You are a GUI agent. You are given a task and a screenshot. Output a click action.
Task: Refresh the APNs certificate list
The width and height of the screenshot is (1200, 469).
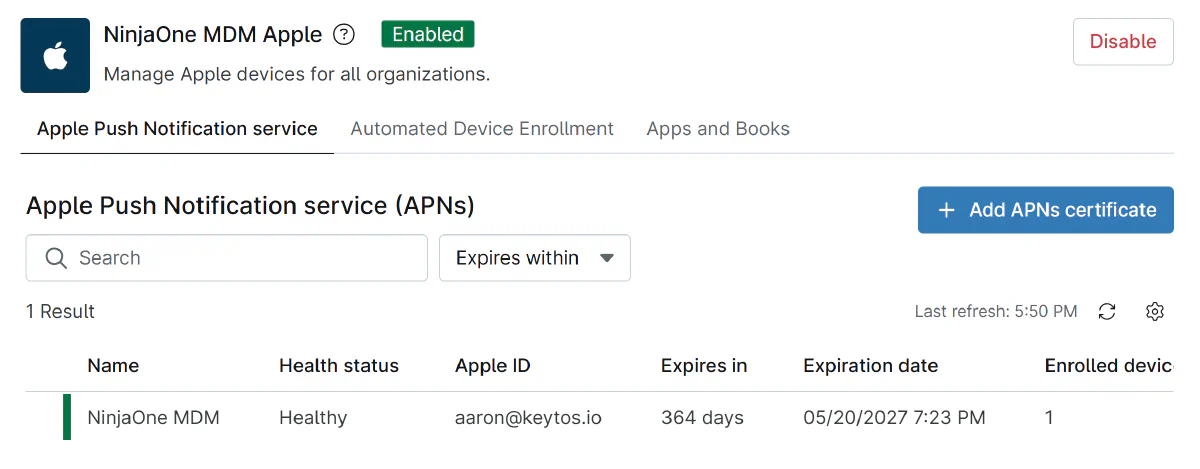click(1107, 312)
